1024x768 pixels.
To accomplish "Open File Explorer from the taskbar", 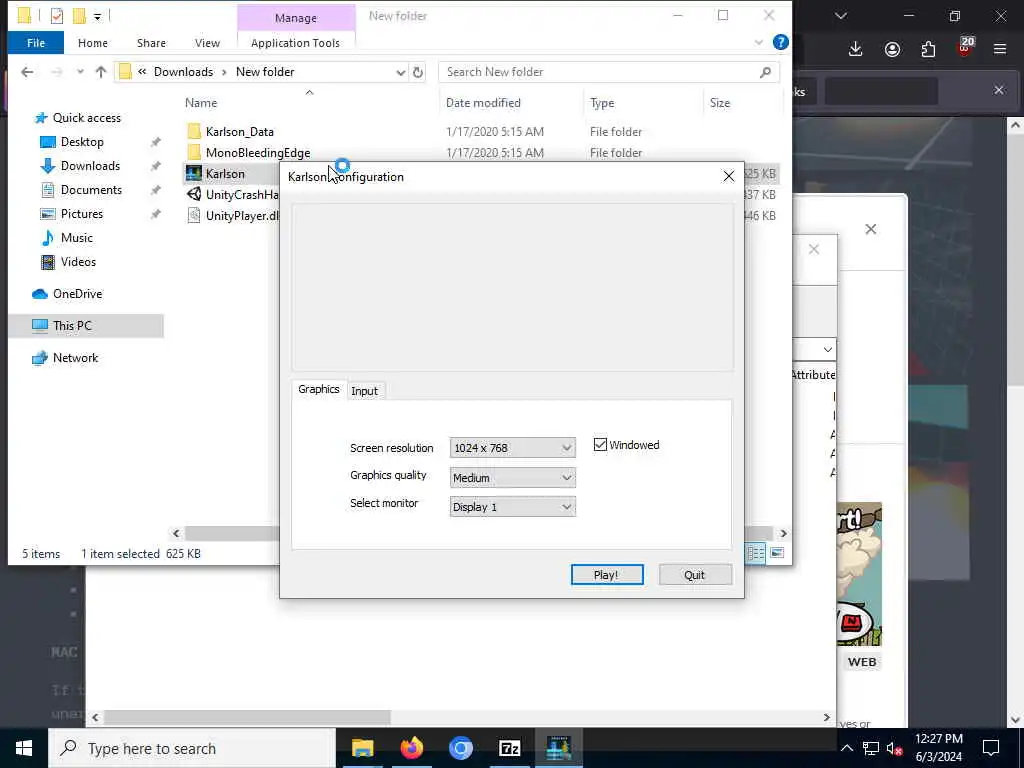I will [x=362, y=748].
